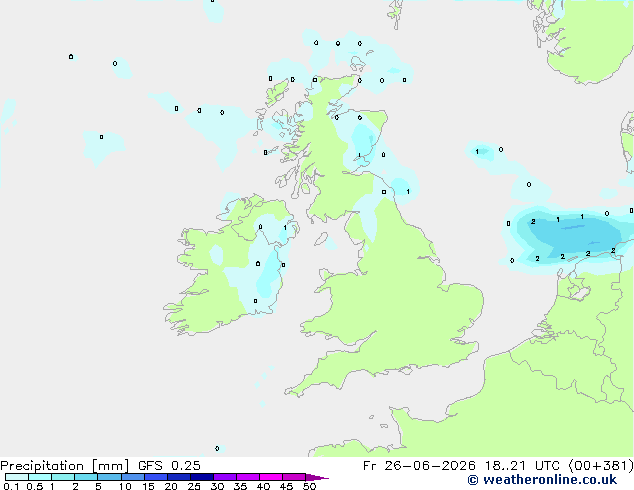Click the 10–15 mm legend color box
This screenshot has height=490, width=634.
click(133, 477)
